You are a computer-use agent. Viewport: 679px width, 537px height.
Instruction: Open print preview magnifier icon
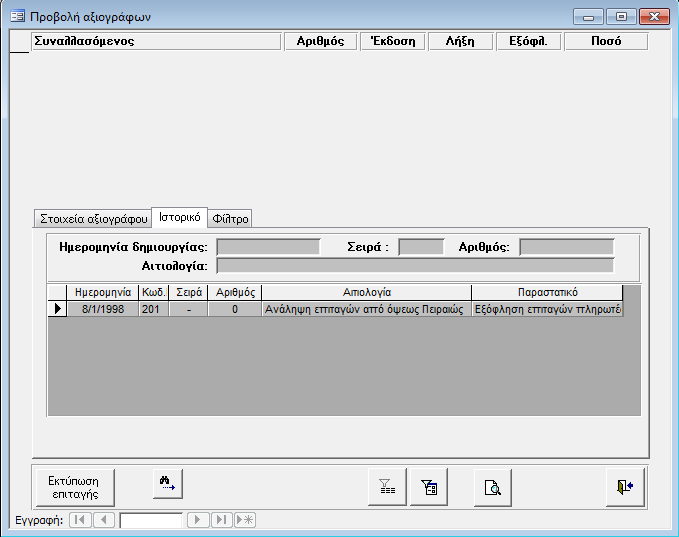[x=492, y=486]
